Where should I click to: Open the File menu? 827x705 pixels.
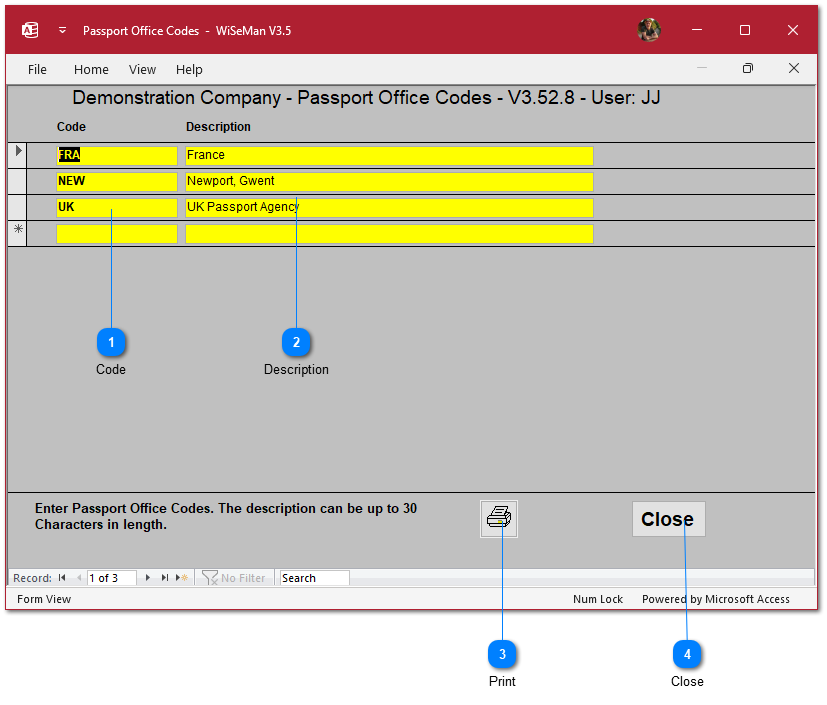37,69
